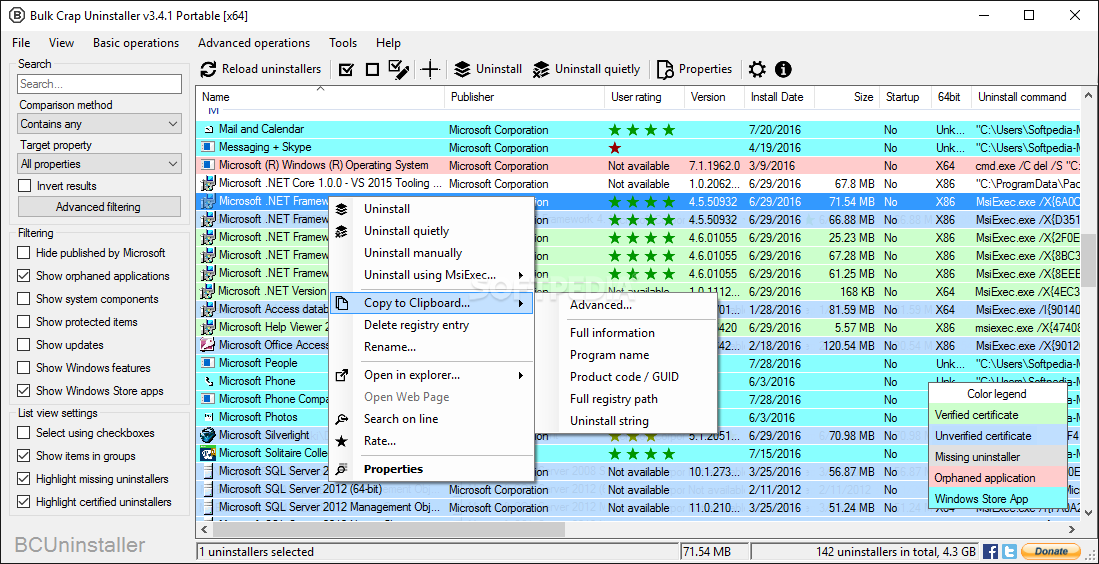Image resolution: width=1099 pixels, height=564 pixels.
Task: Open the Comparison method dropdown
Action: pyautogui.click(x=100, y=124)
